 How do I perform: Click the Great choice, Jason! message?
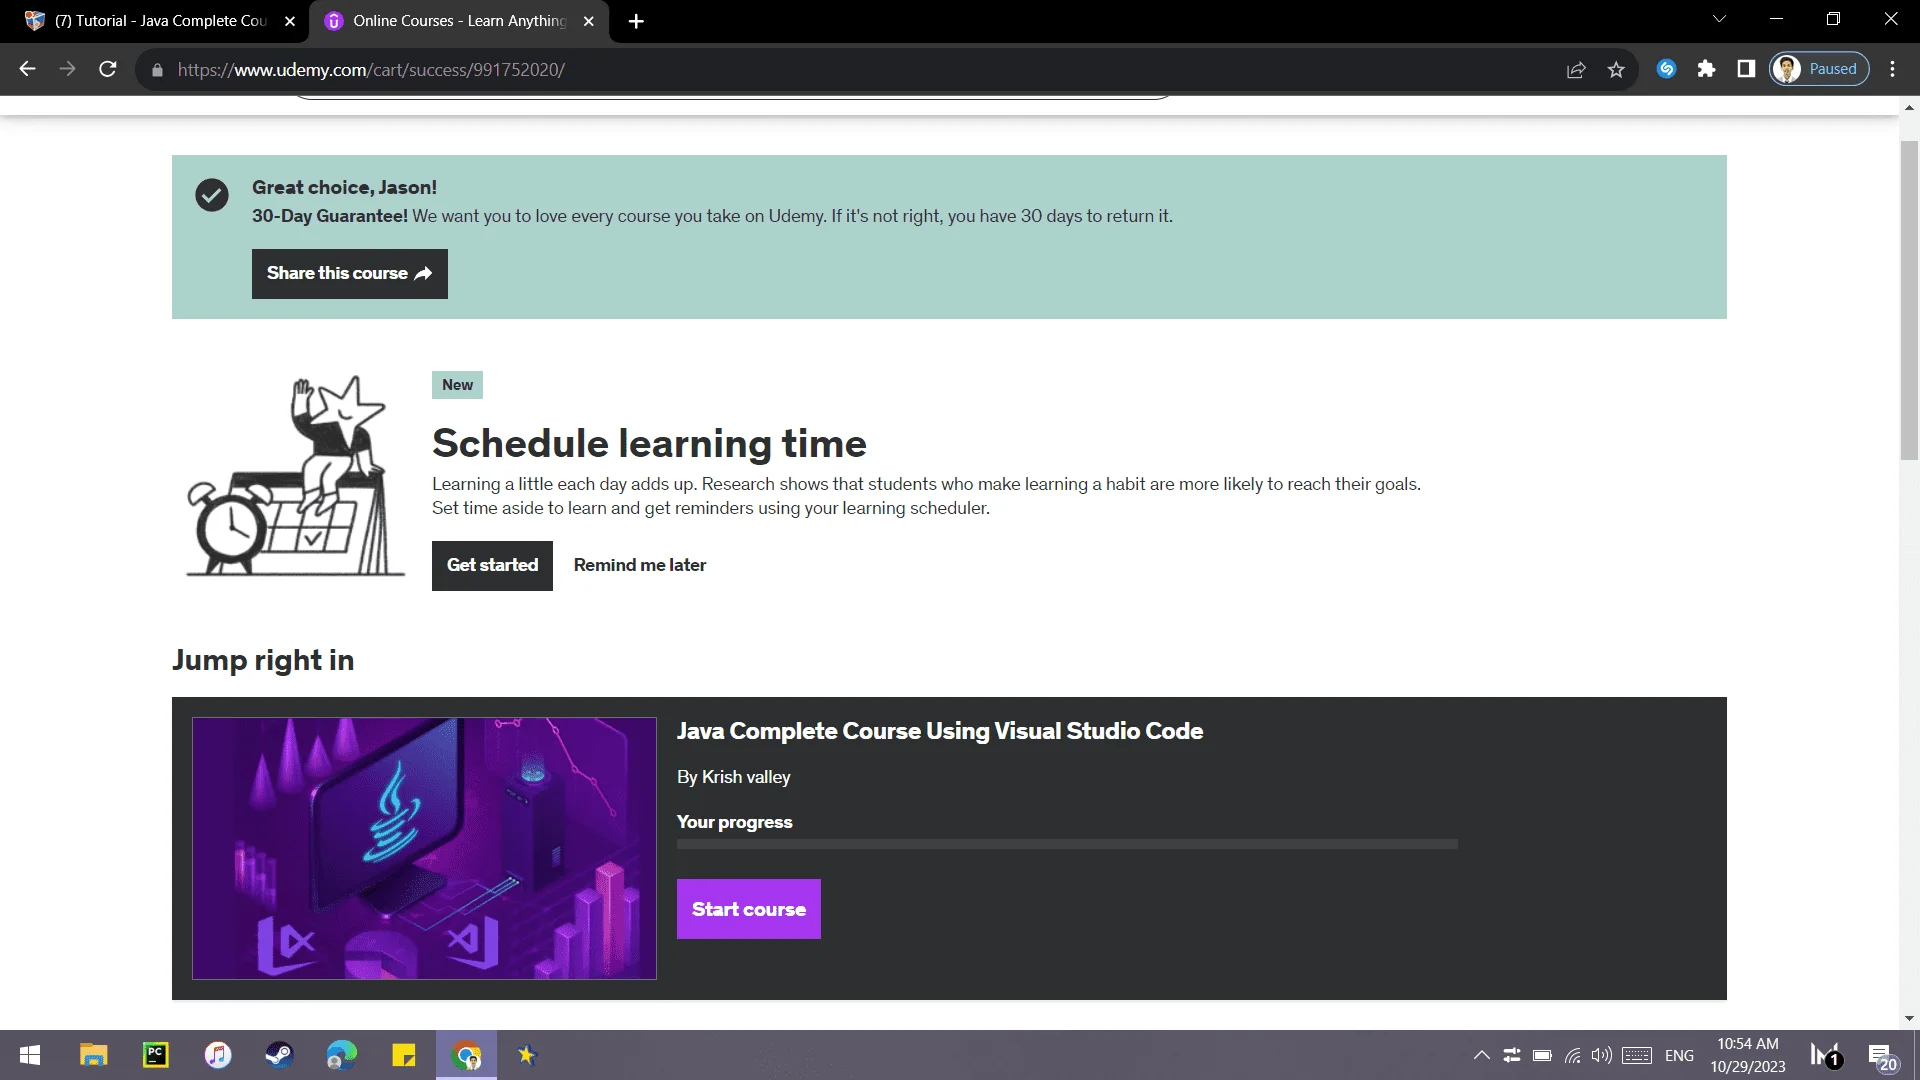coord(344,187)
